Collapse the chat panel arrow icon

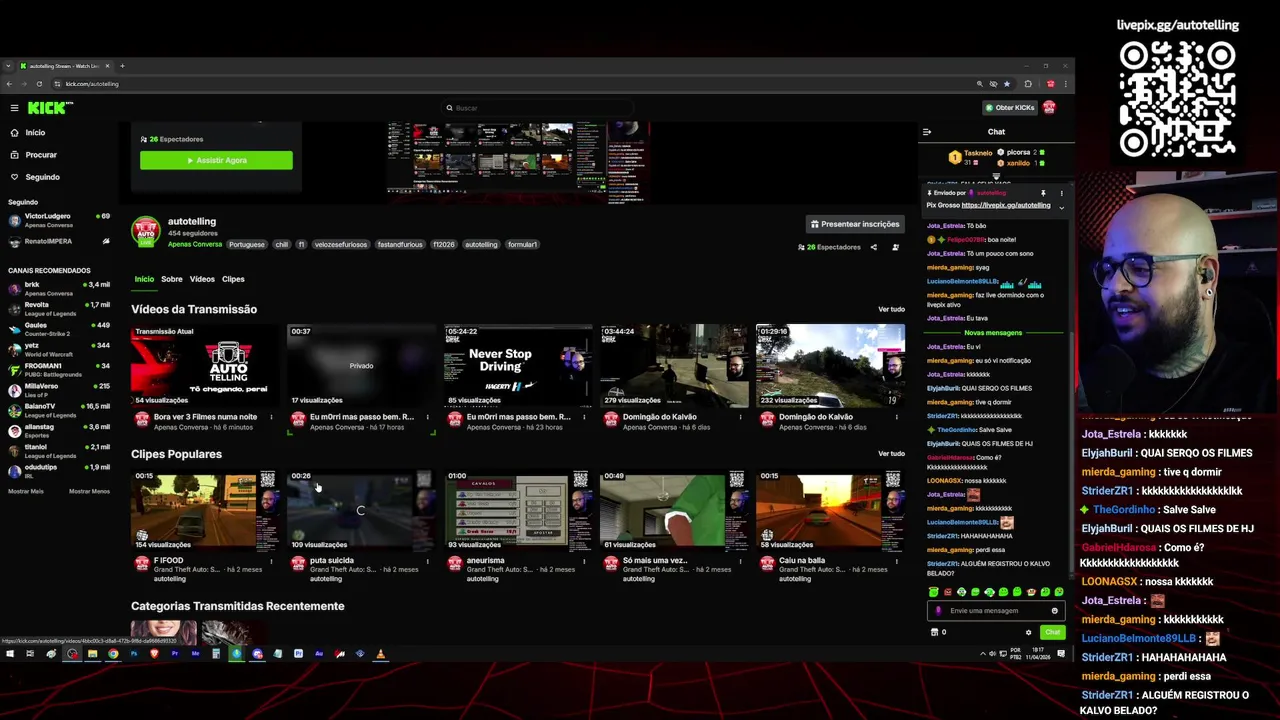(927, 132)
